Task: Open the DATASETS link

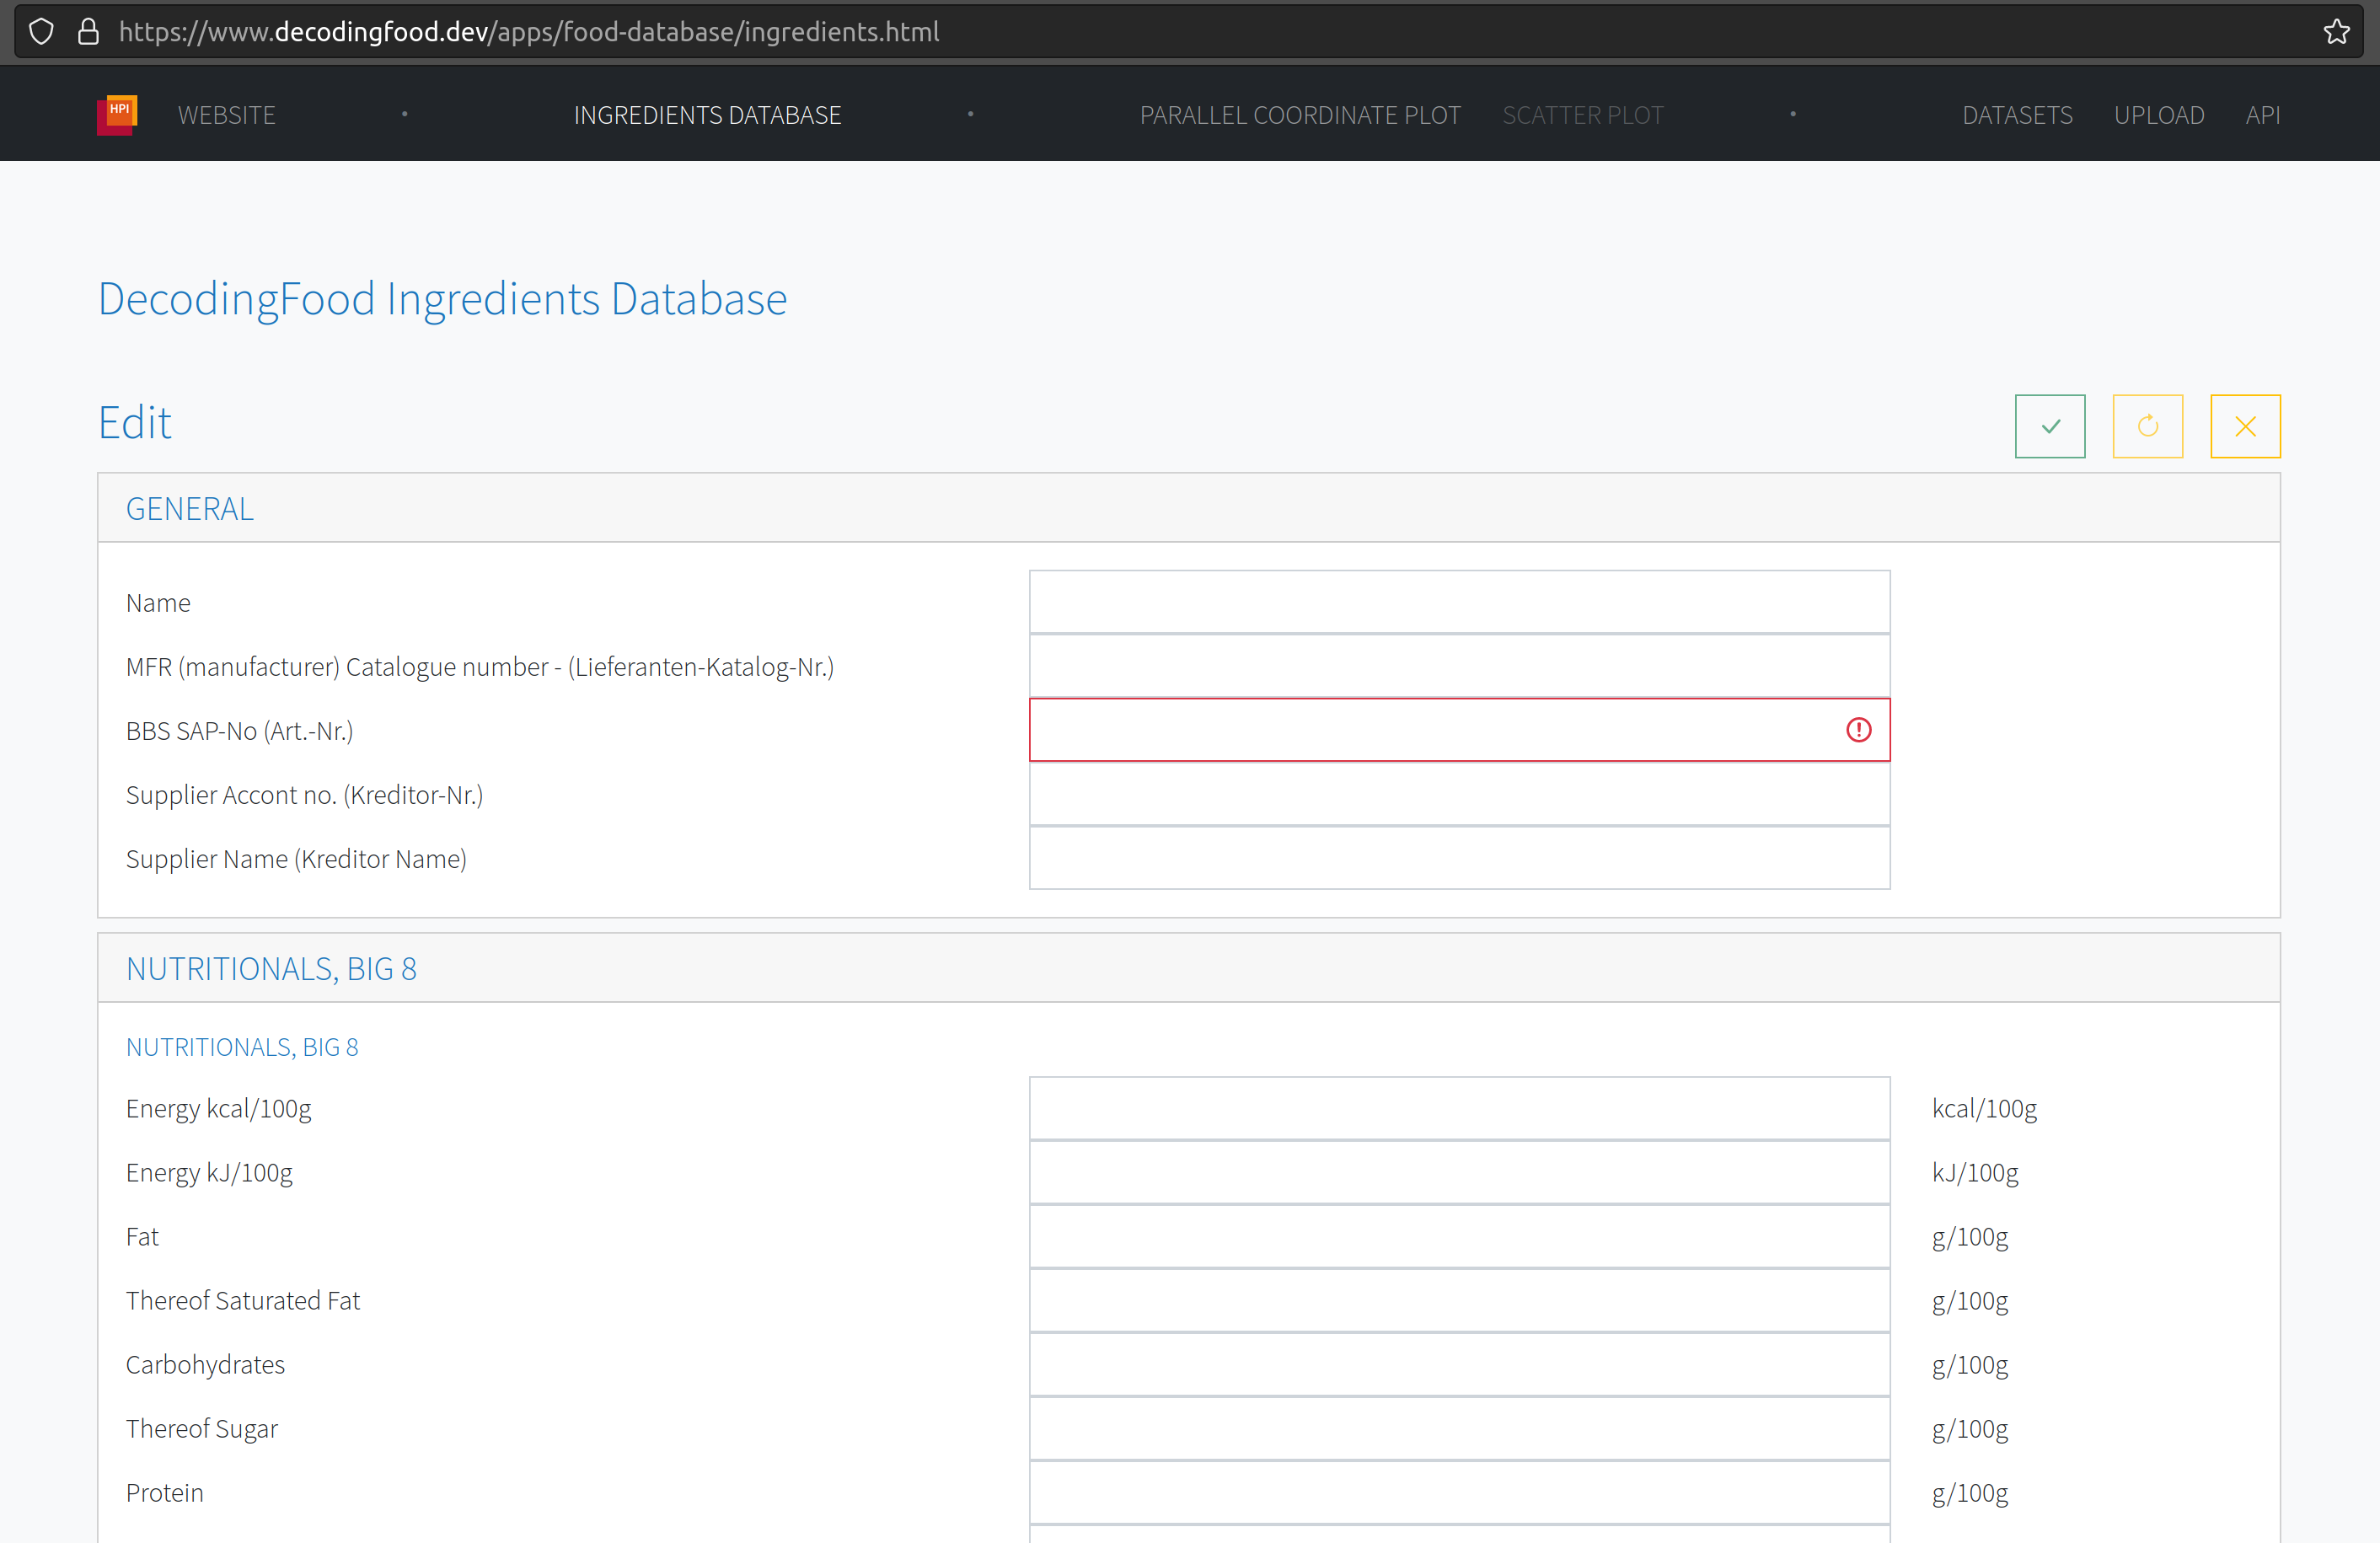Action: coord(2016,115)
